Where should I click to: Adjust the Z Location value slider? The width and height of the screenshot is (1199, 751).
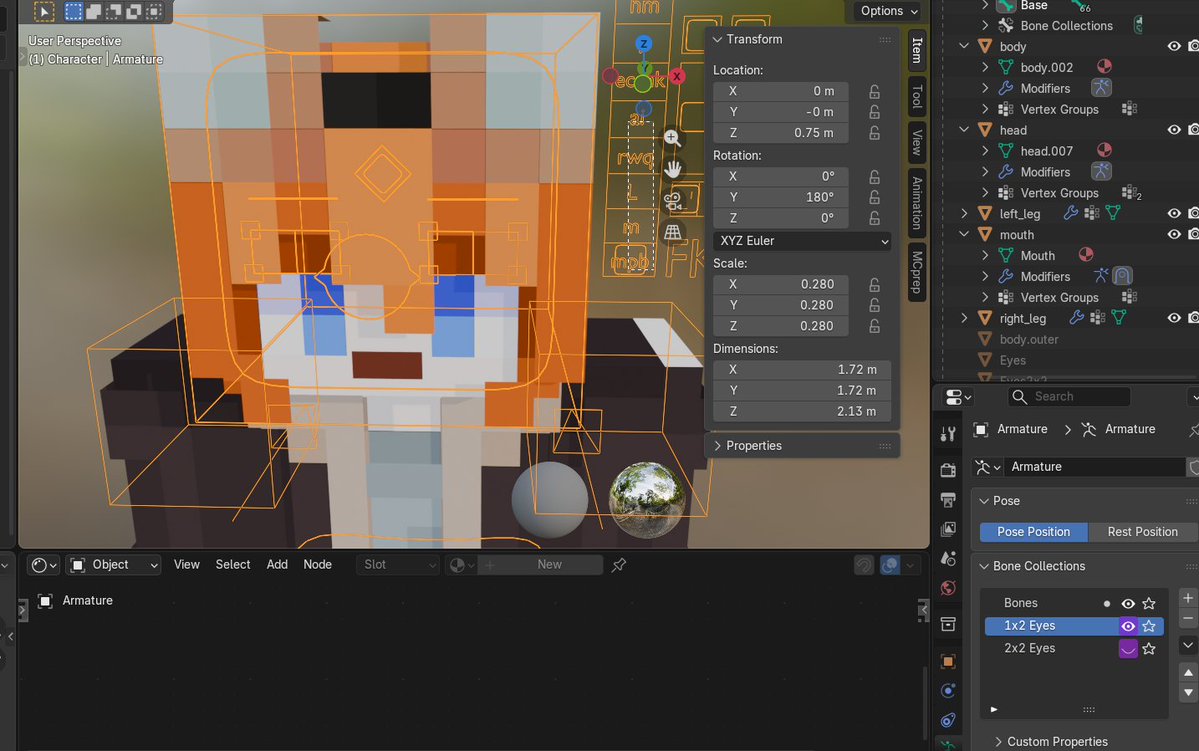780,132
